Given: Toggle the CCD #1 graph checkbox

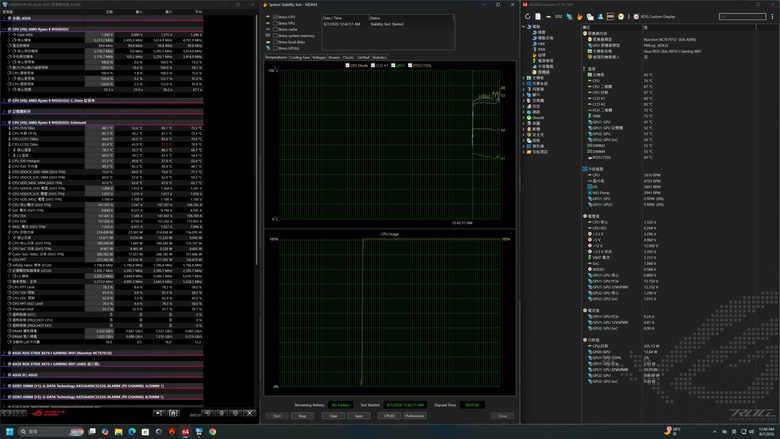Looking at the screenshot, I should pos(373,65).
